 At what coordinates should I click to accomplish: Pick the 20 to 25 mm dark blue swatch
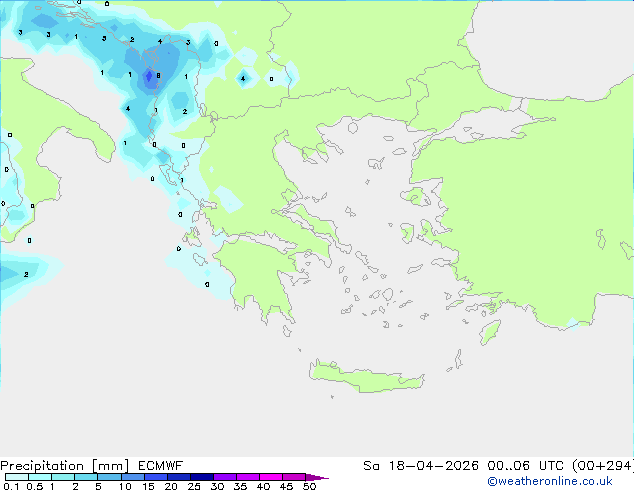[x=179, y=477]
